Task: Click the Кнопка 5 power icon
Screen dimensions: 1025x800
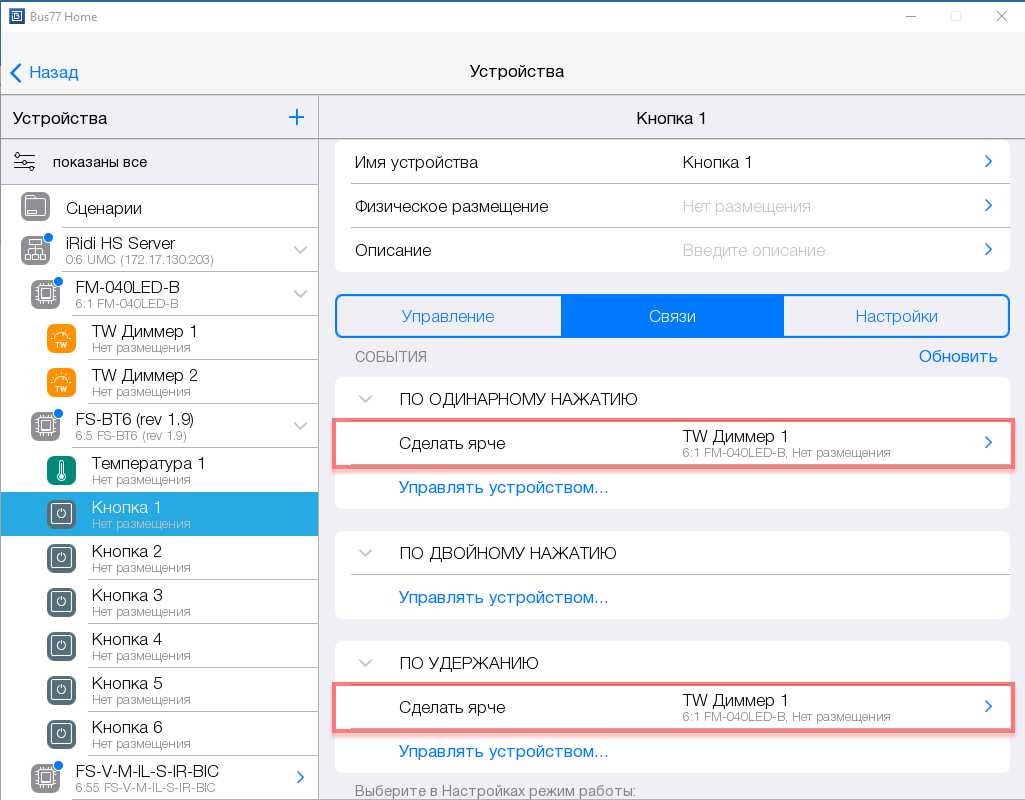Action: 61,691
